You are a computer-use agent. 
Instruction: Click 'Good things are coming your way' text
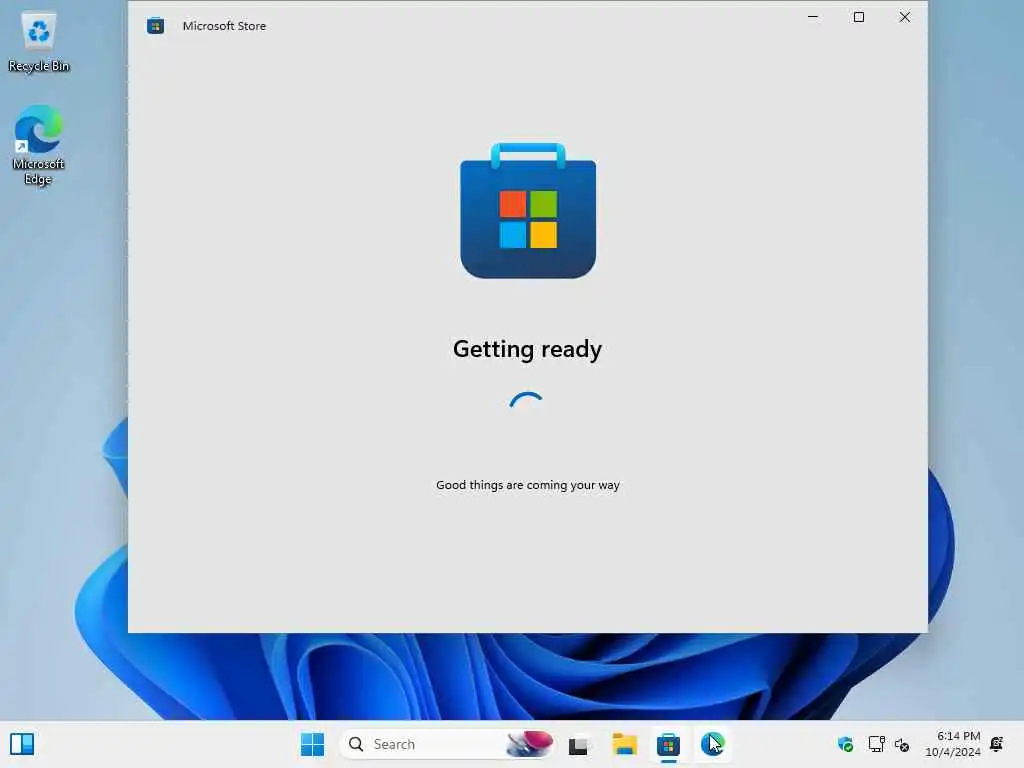coord(528,485)
